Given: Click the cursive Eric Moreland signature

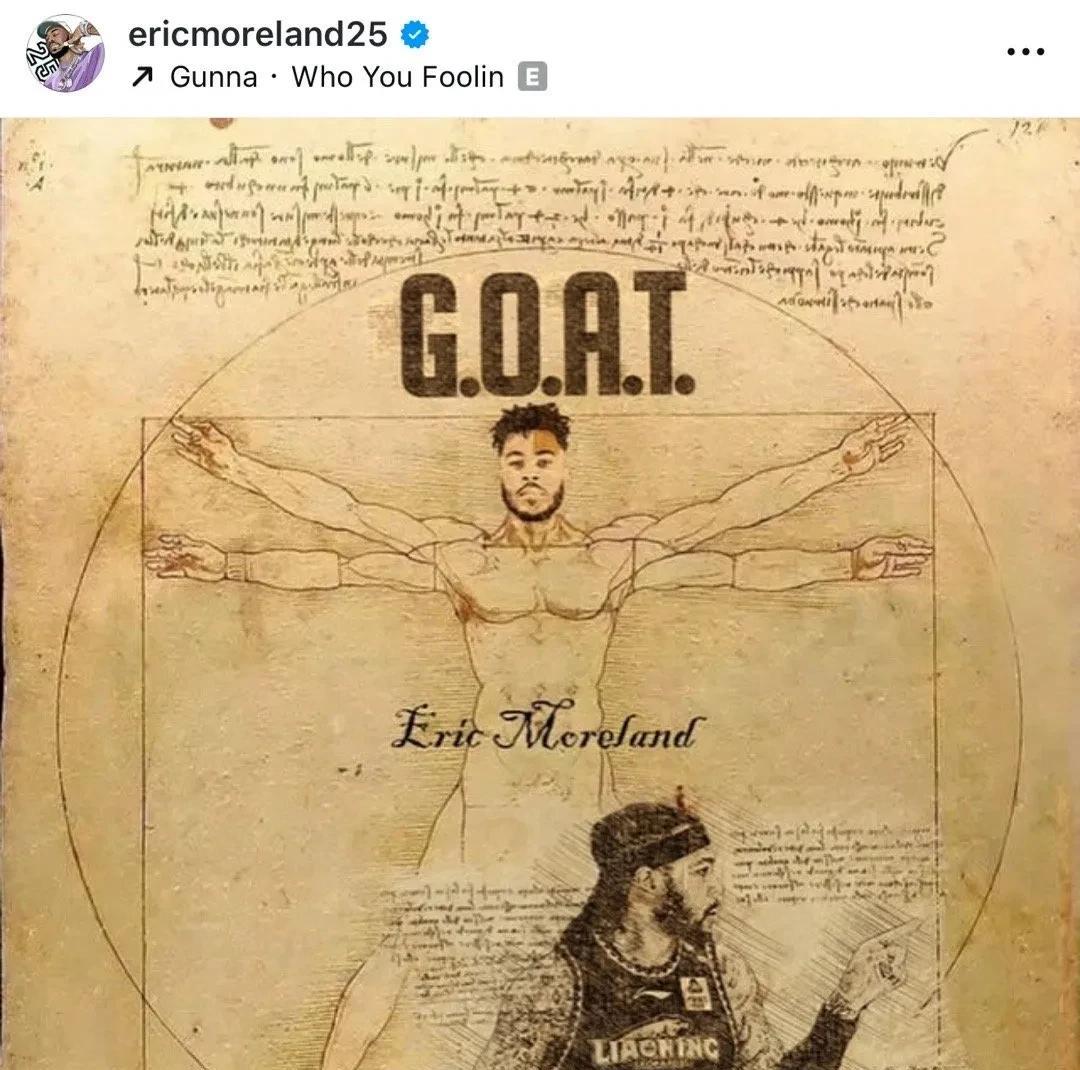Looking at the screenshot, I should pyautogui.click(x=548, y=728).
